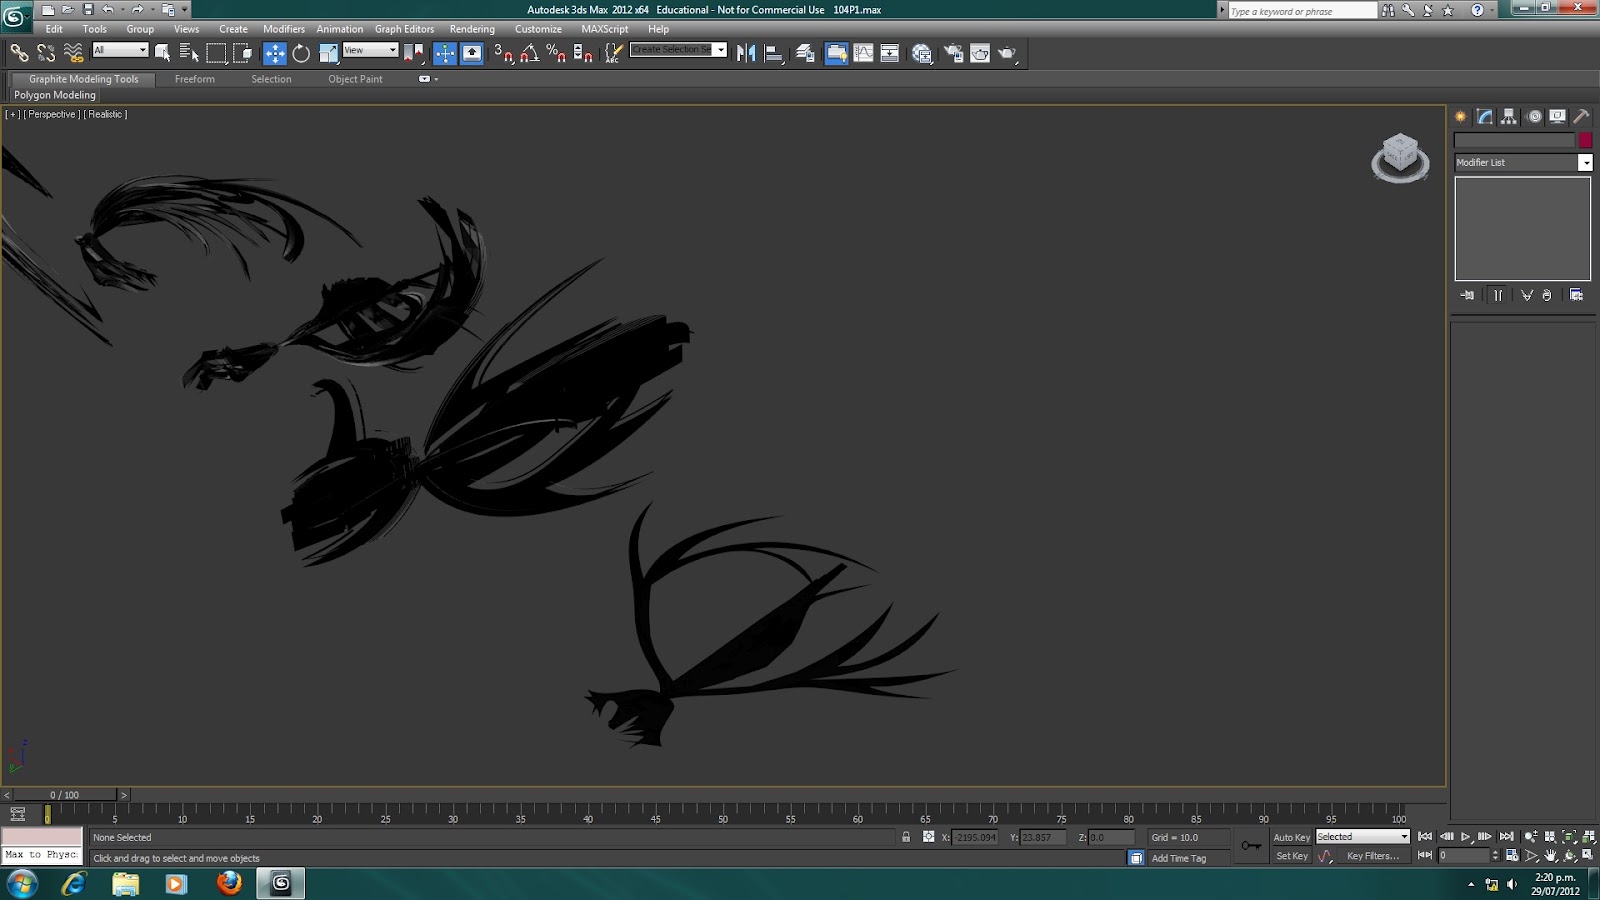
Task: Click the Unlink Selection tool
Action: pos(46,53)
